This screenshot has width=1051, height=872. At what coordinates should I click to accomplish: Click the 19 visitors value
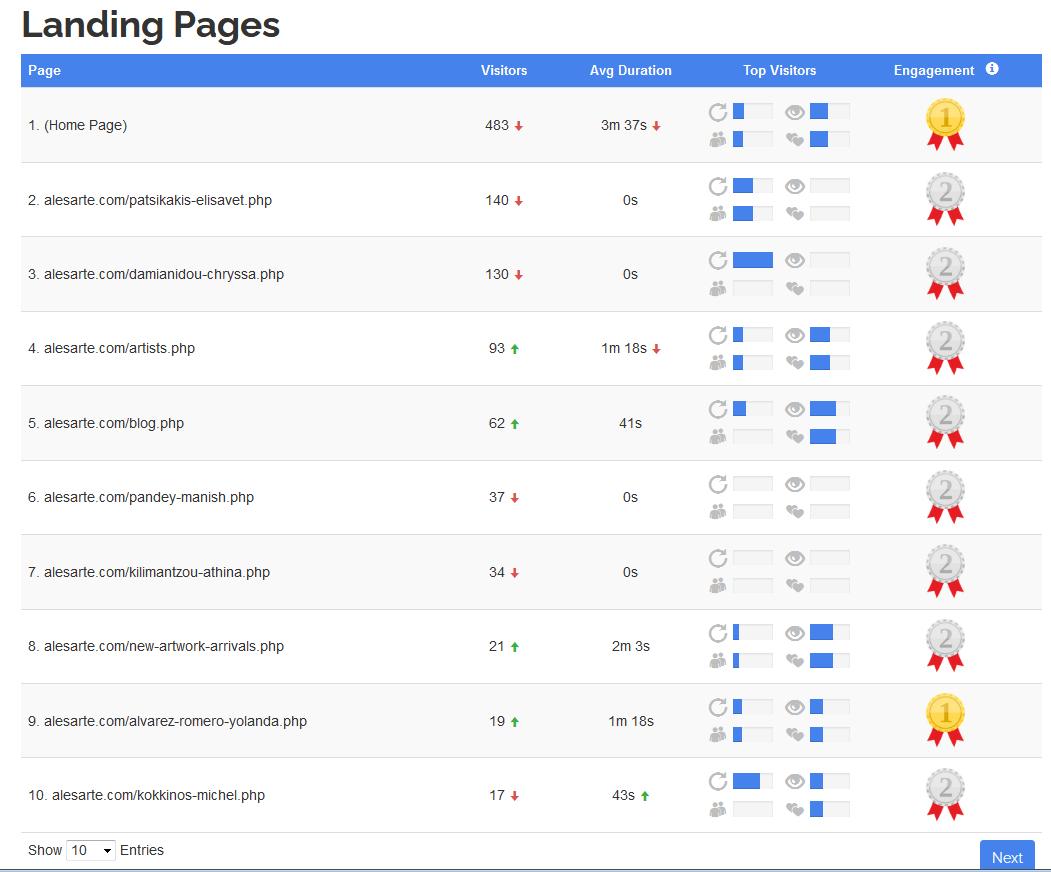[x=497, y=721]
